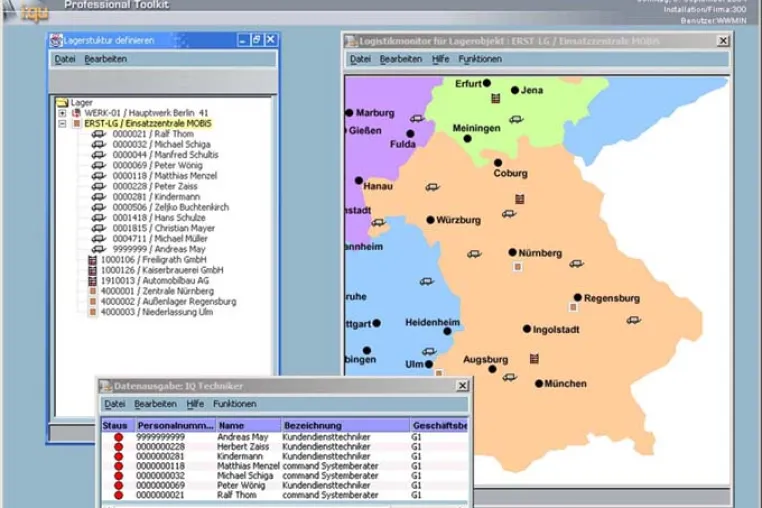Click the vehicle marker right of Meiningen

pos(516,120)
